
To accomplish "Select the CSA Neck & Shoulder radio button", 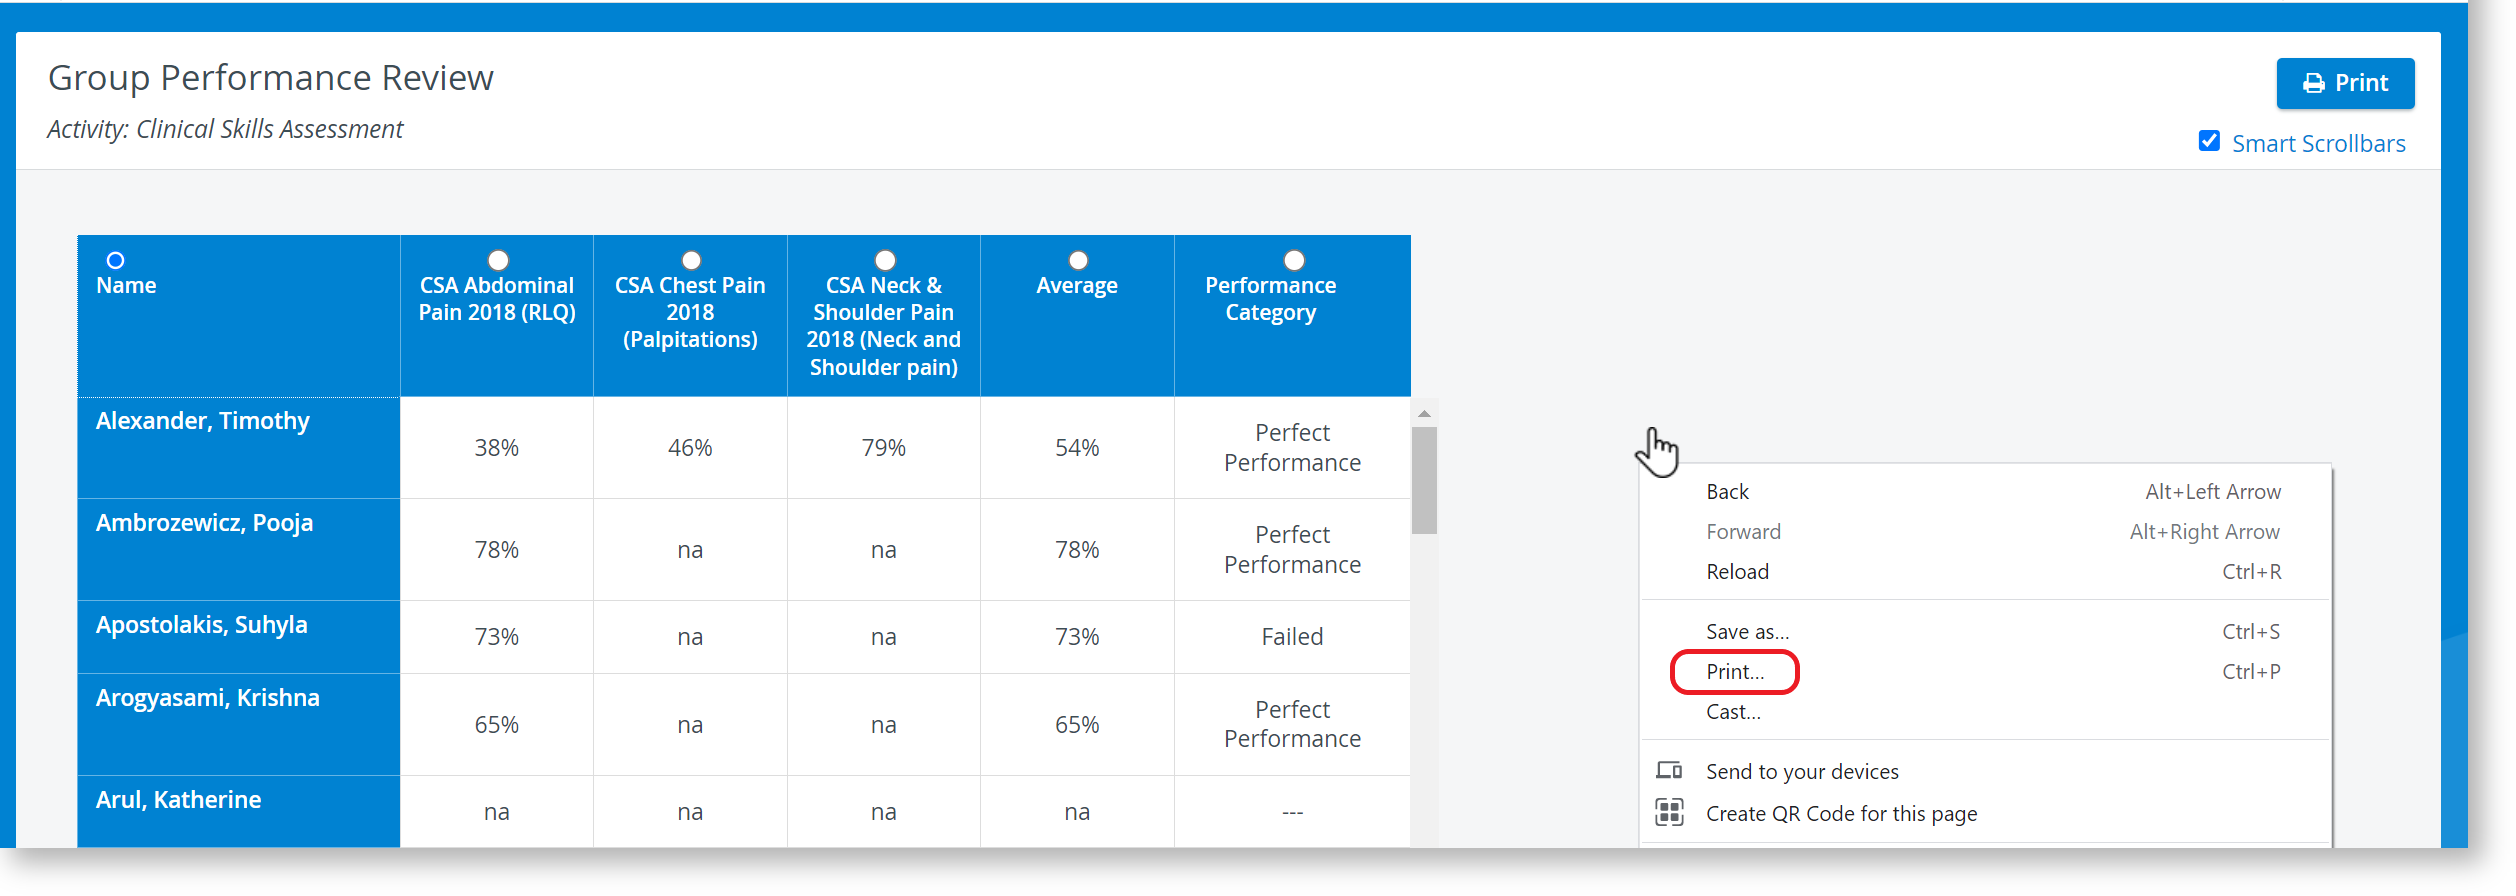I will pos(885,260).
